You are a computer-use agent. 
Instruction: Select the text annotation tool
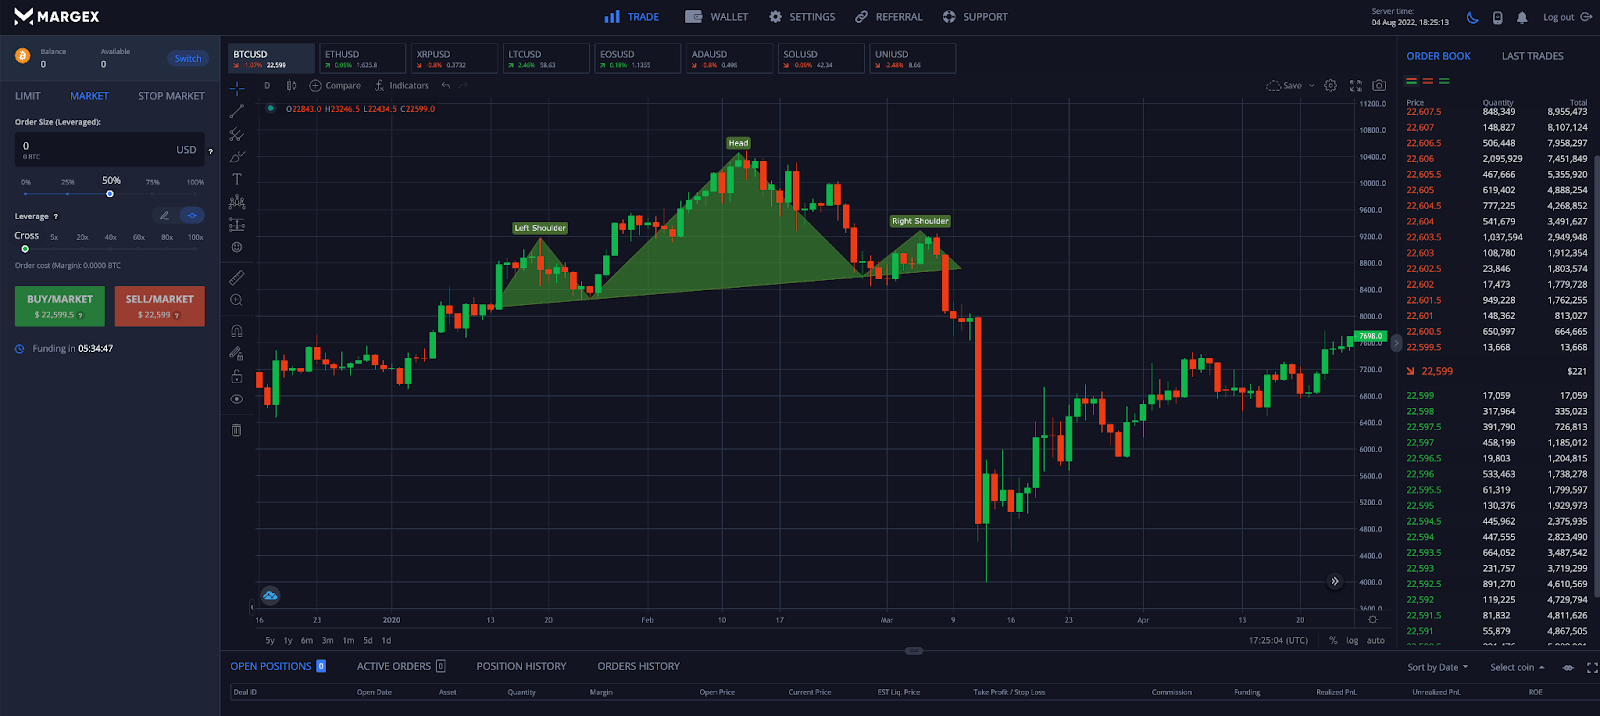[x=237, y=179]
